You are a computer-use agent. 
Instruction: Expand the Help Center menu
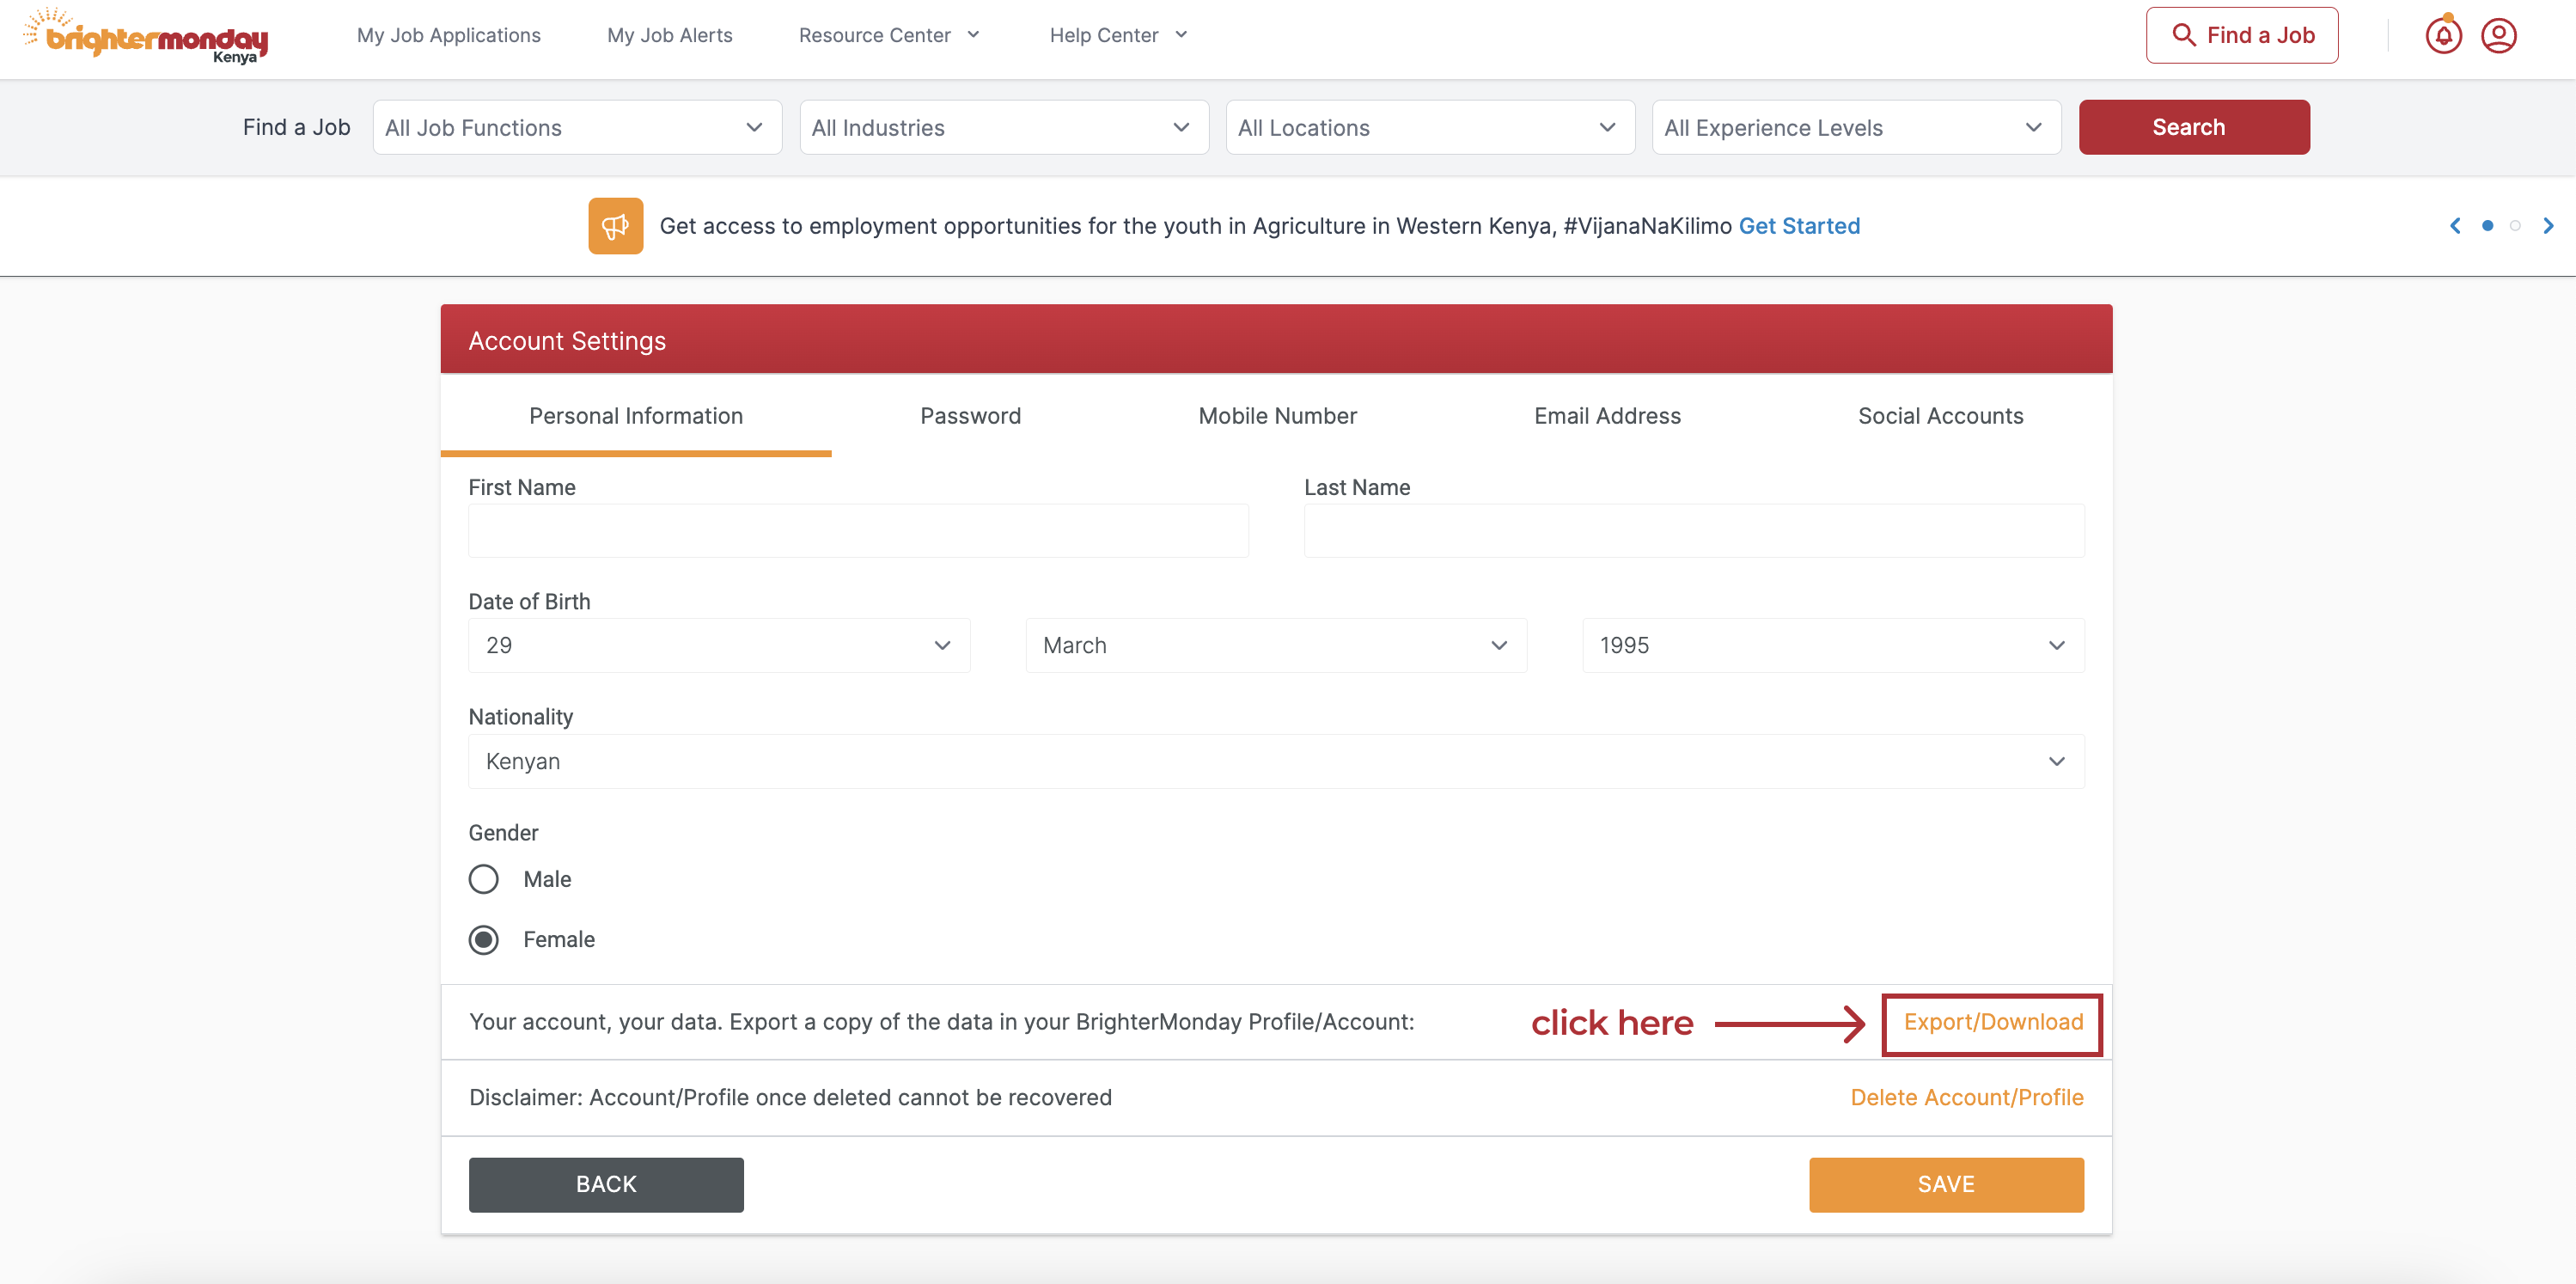[1118, 35]
